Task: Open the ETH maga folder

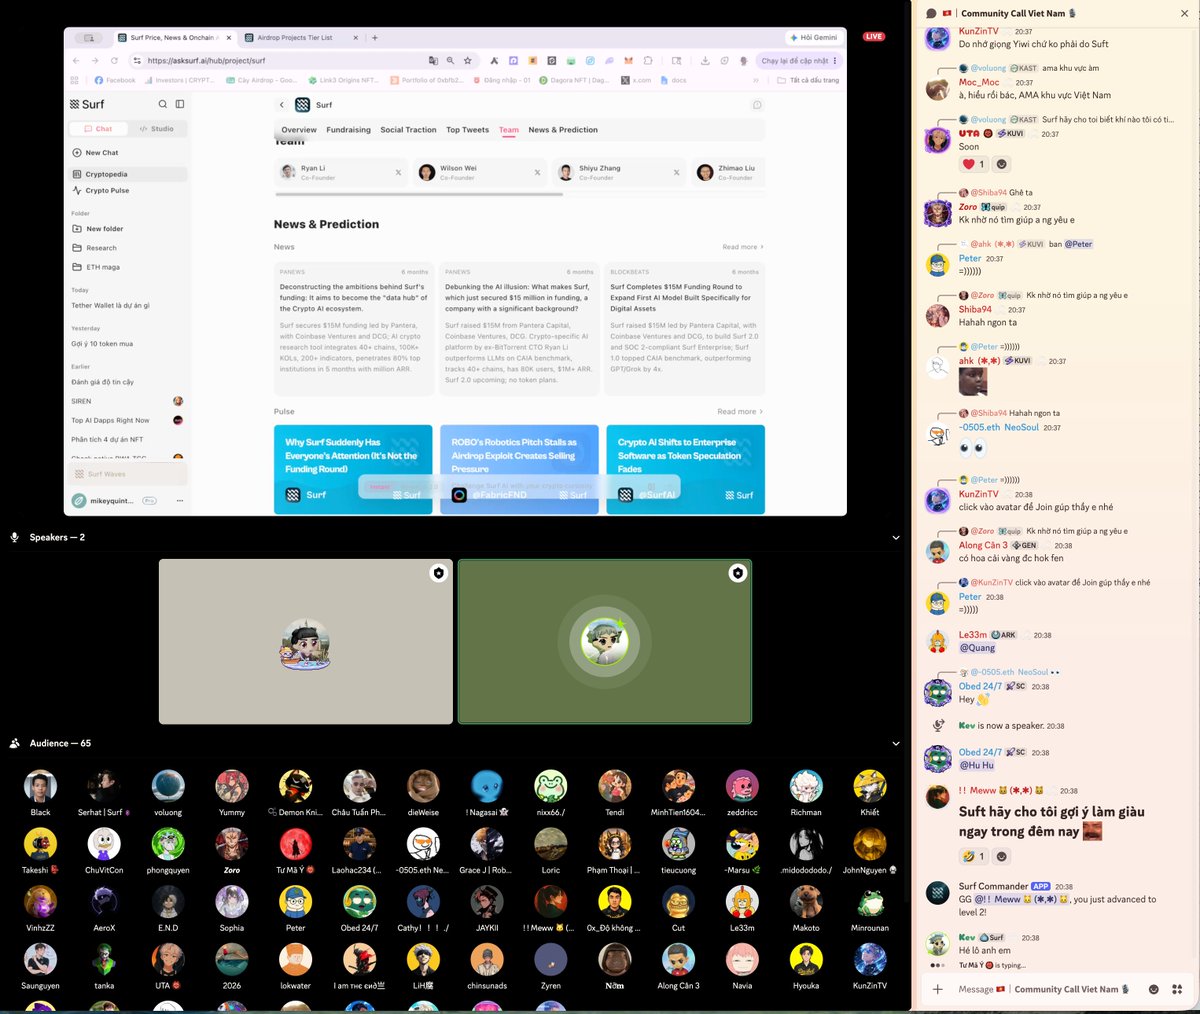Action: coord(96,267)
